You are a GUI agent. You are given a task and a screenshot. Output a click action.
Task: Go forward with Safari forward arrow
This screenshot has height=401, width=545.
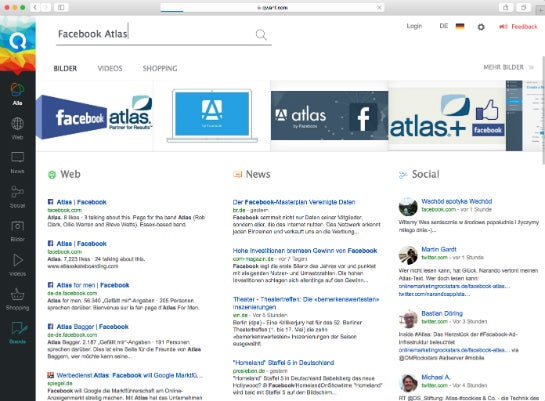[x=46, y=7]
